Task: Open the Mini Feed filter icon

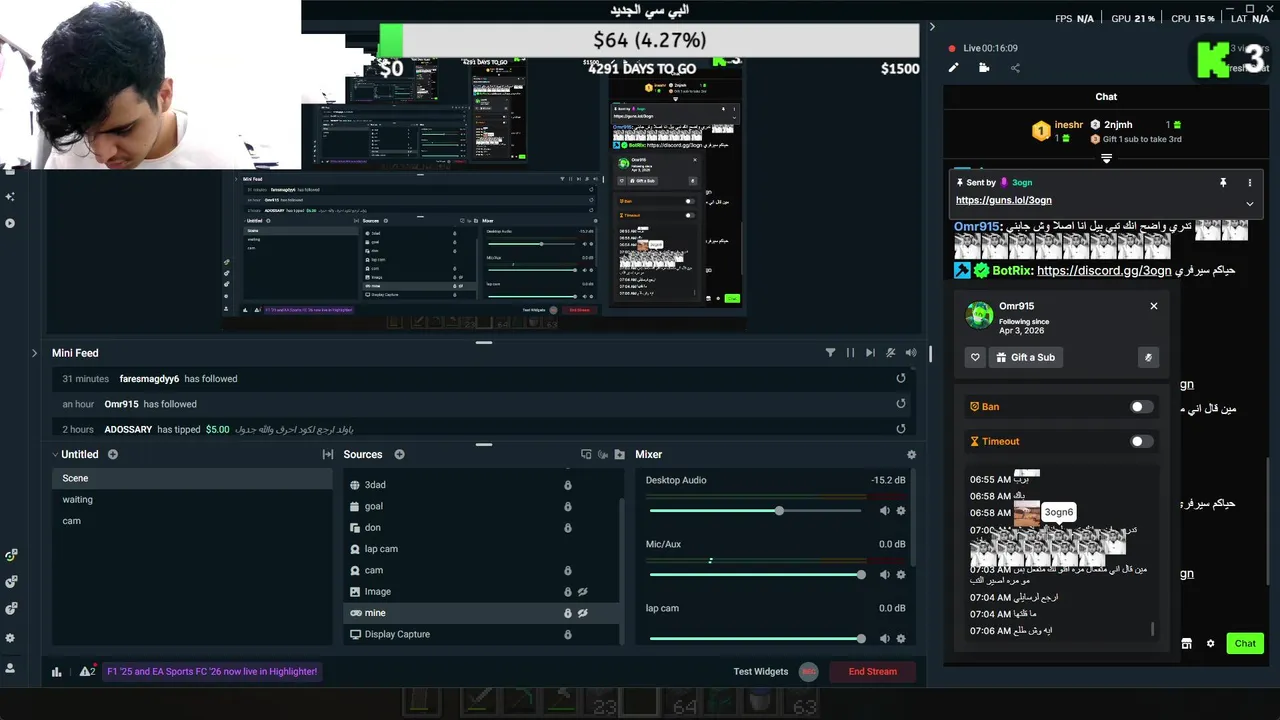Action: [830, 353]
